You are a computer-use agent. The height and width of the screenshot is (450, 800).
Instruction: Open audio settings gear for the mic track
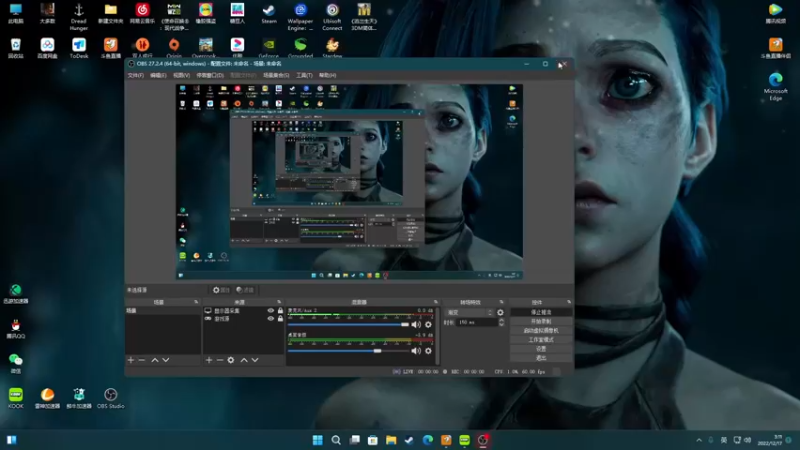[x=428, y=324]
